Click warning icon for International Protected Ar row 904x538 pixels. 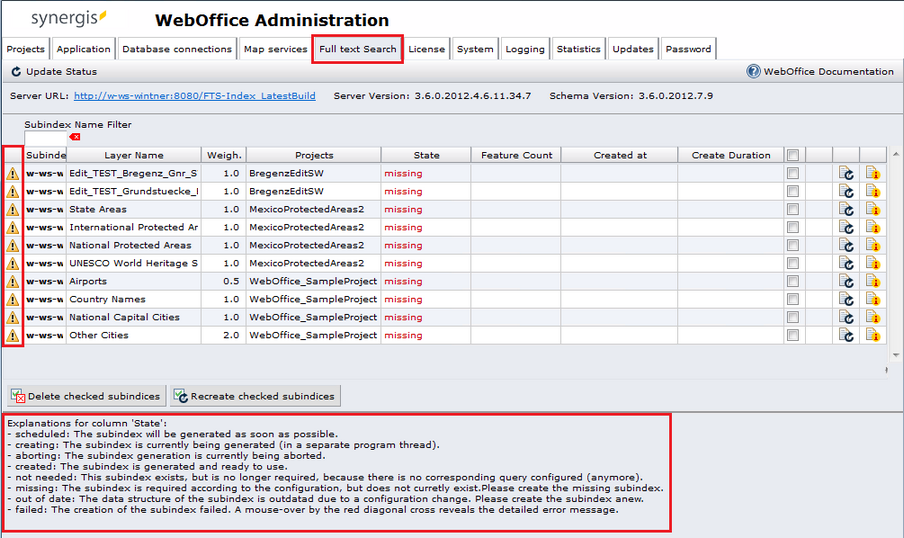[13, 227]
